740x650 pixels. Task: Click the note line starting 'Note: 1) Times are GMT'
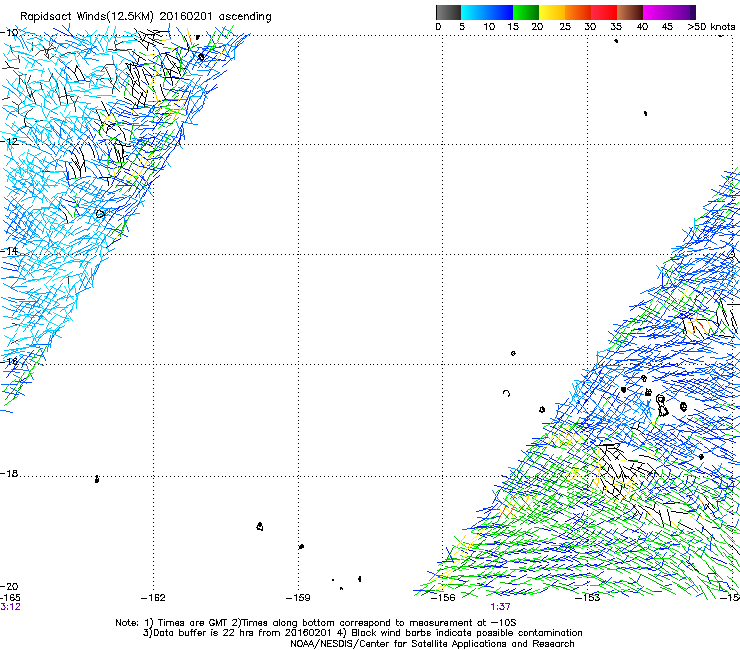pyautogui.click(x=316, y=623)
